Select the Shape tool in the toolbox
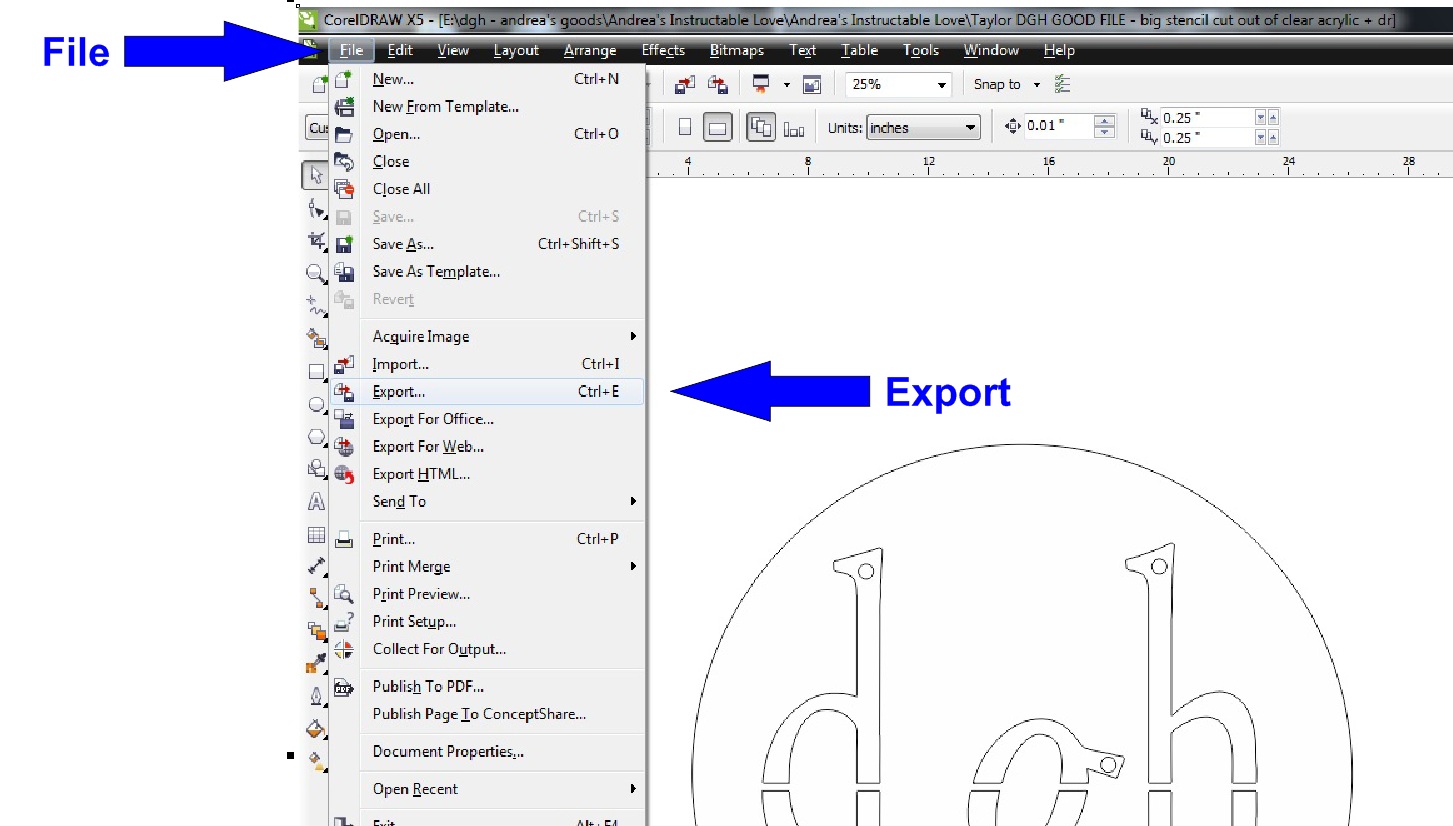1453x826 pixels. click(x=316, y=208)
